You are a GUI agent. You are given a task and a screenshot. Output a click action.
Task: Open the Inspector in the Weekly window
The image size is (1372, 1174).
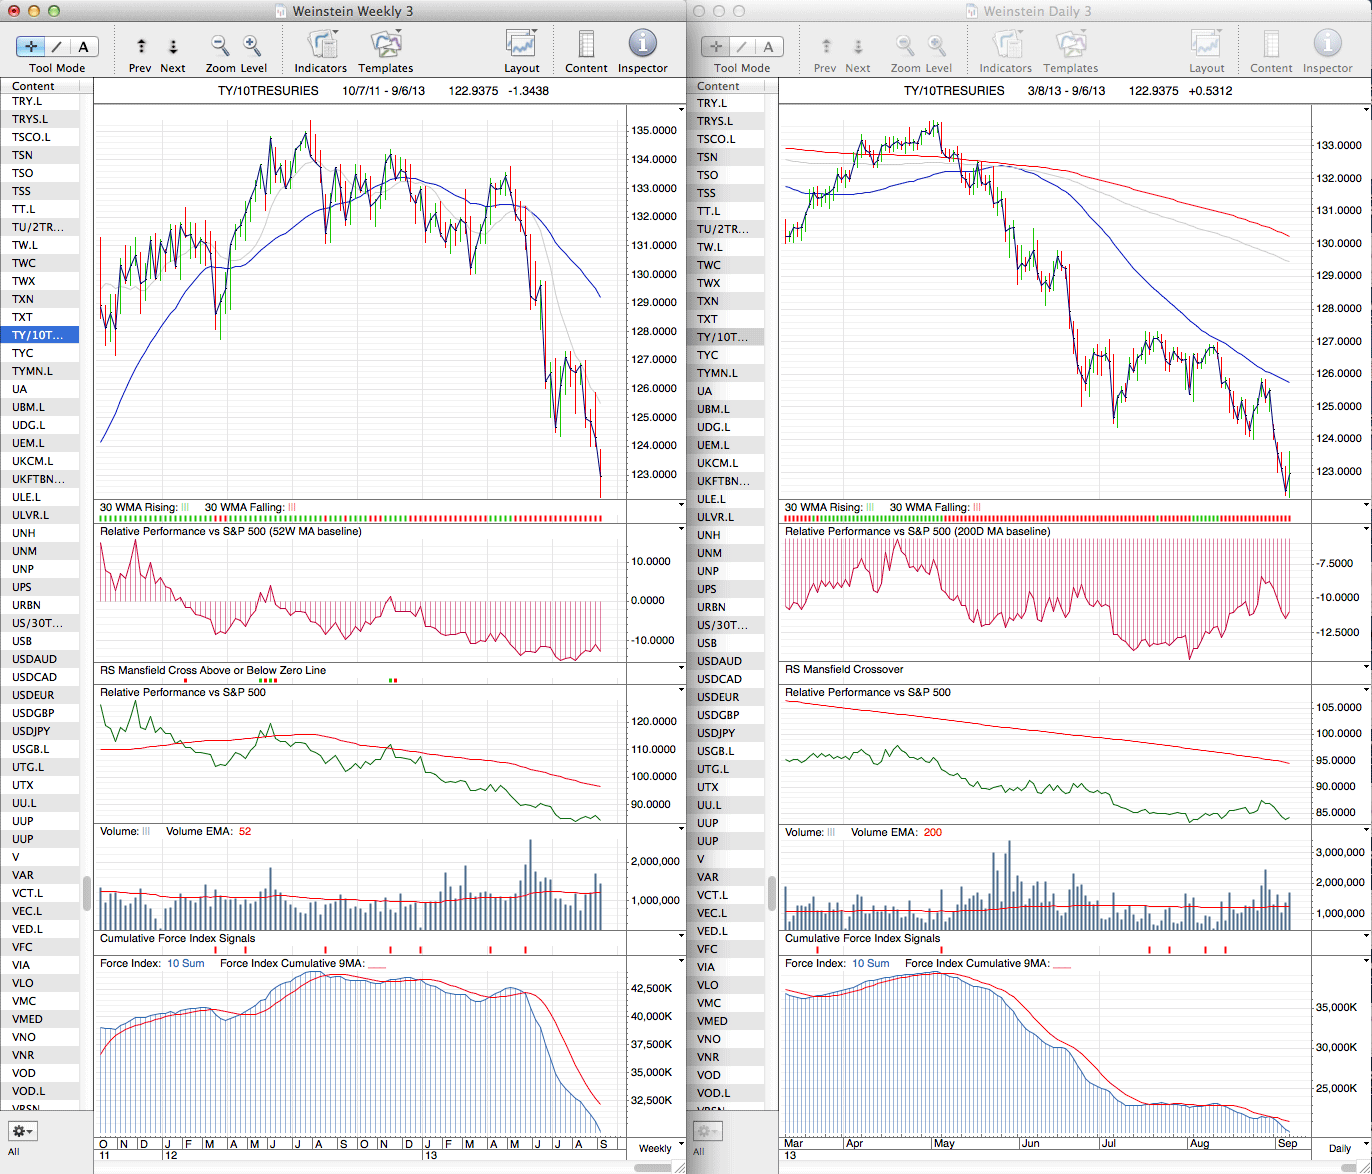[642, 46]
